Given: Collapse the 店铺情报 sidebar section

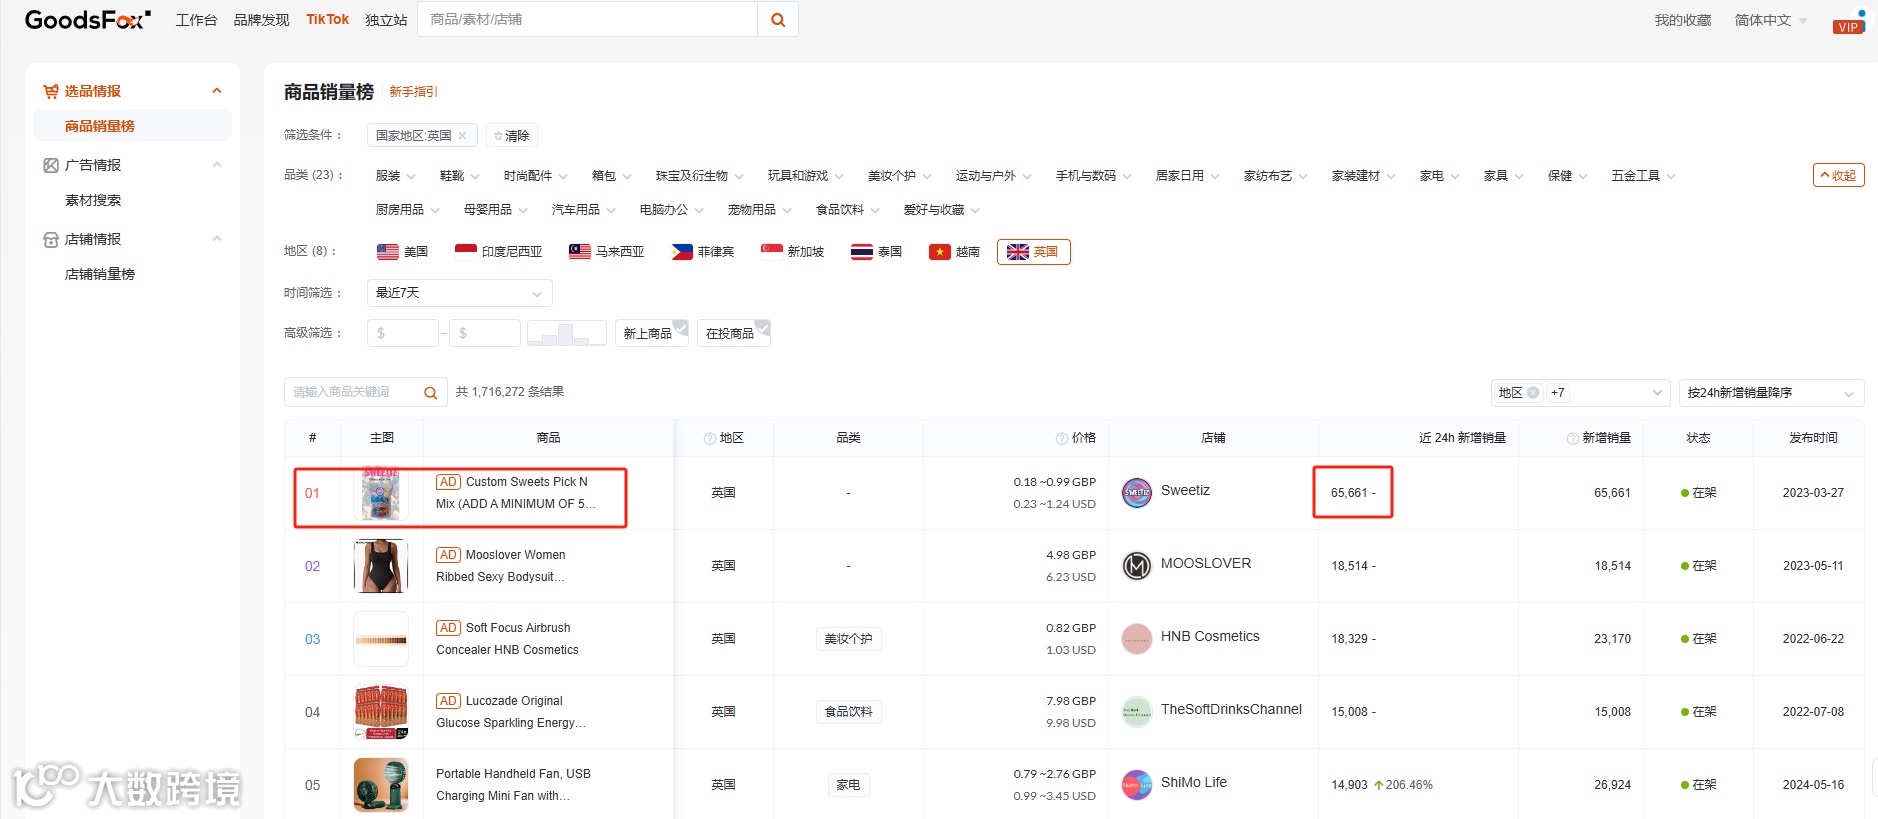Looking at the screenshot, I should coord(217,239).
